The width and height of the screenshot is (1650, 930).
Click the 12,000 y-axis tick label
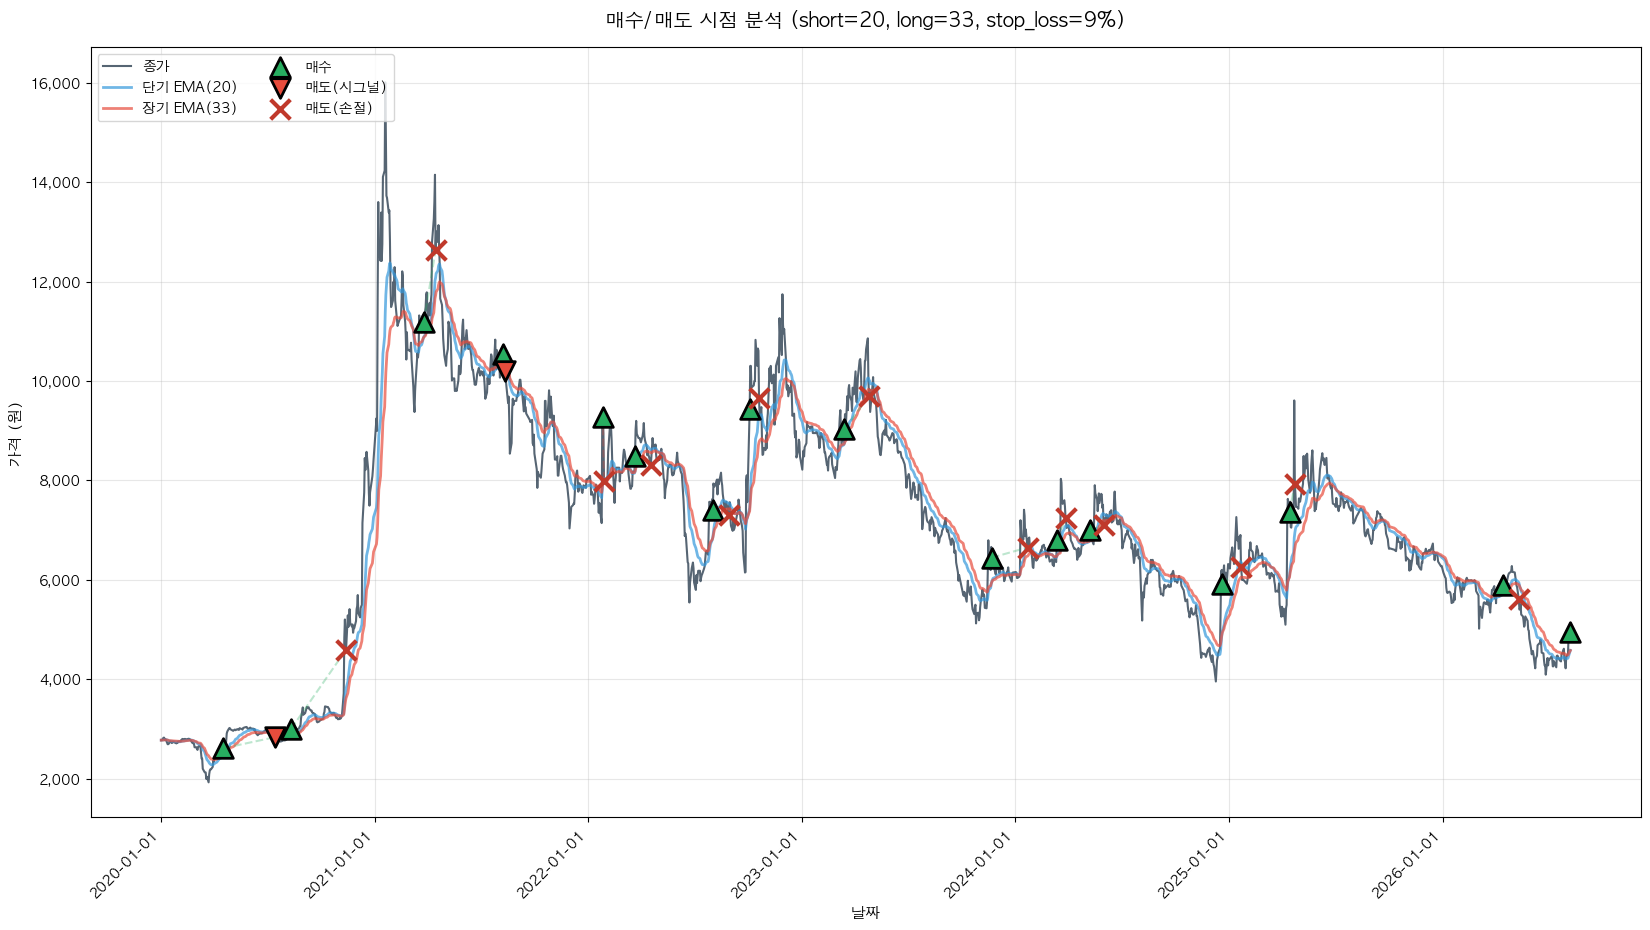(56, 283)
